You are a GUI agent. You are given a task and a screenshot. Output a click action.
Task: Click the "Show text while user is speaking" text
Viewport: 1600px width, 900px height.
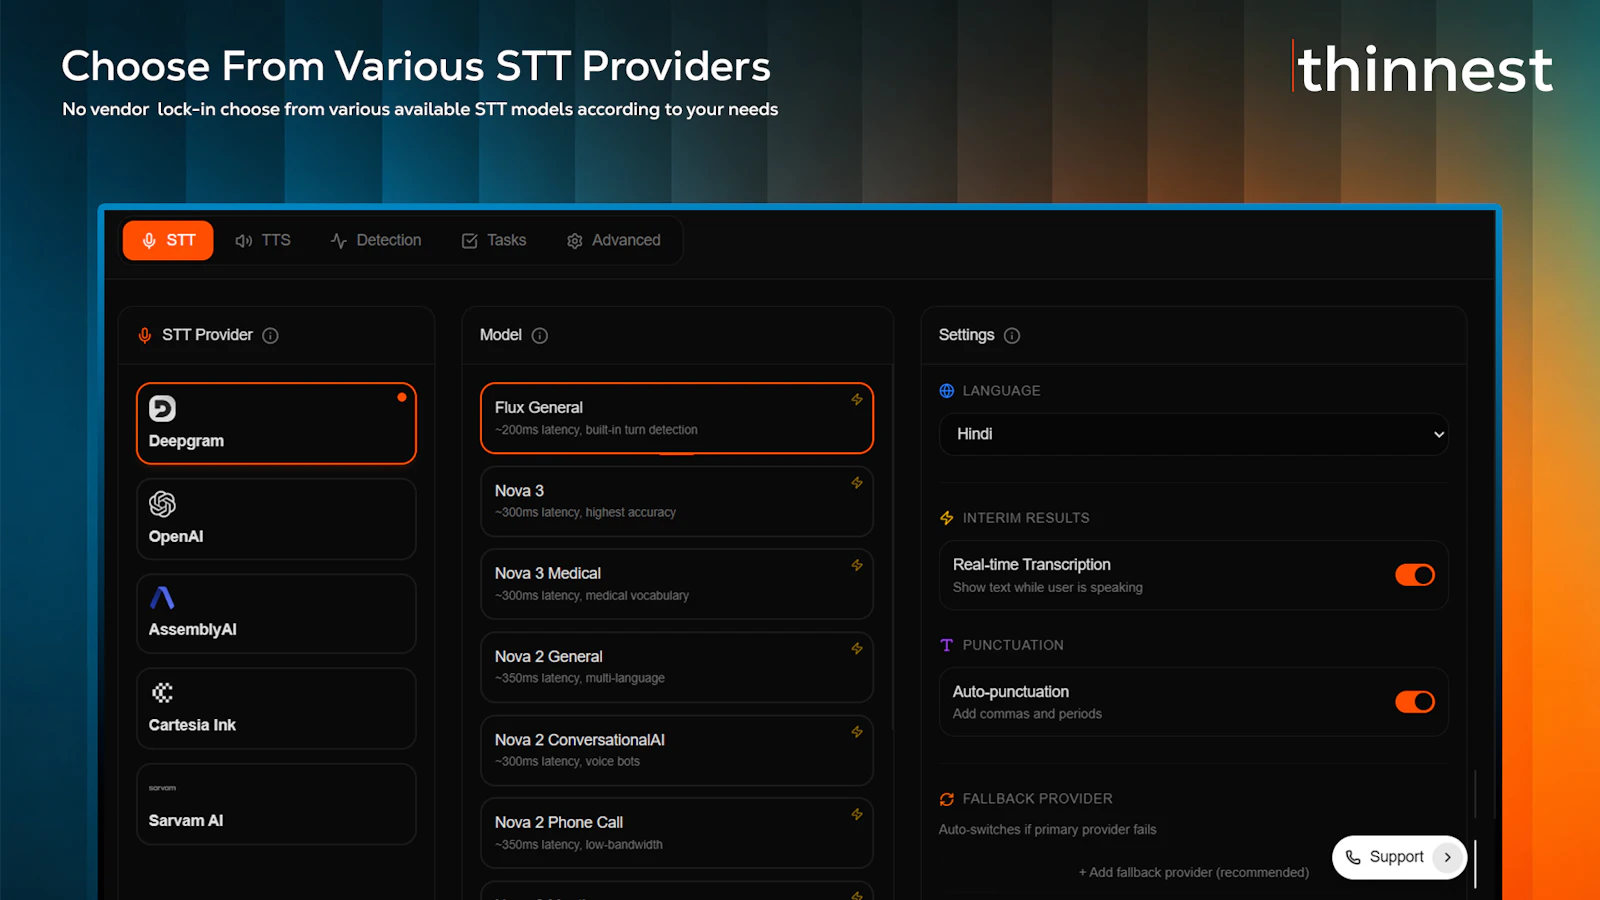pyautogui.click(x=1048, y=588)
